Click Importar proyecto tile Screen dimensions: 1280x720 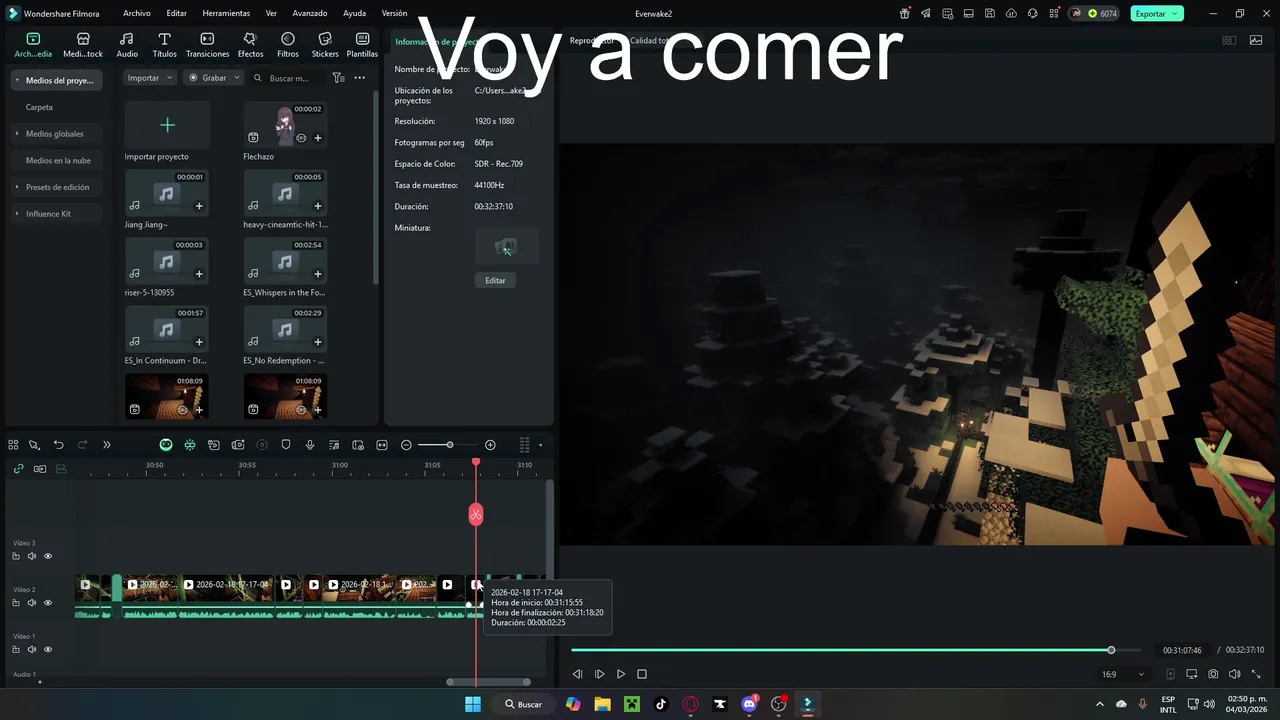point(167,125)
